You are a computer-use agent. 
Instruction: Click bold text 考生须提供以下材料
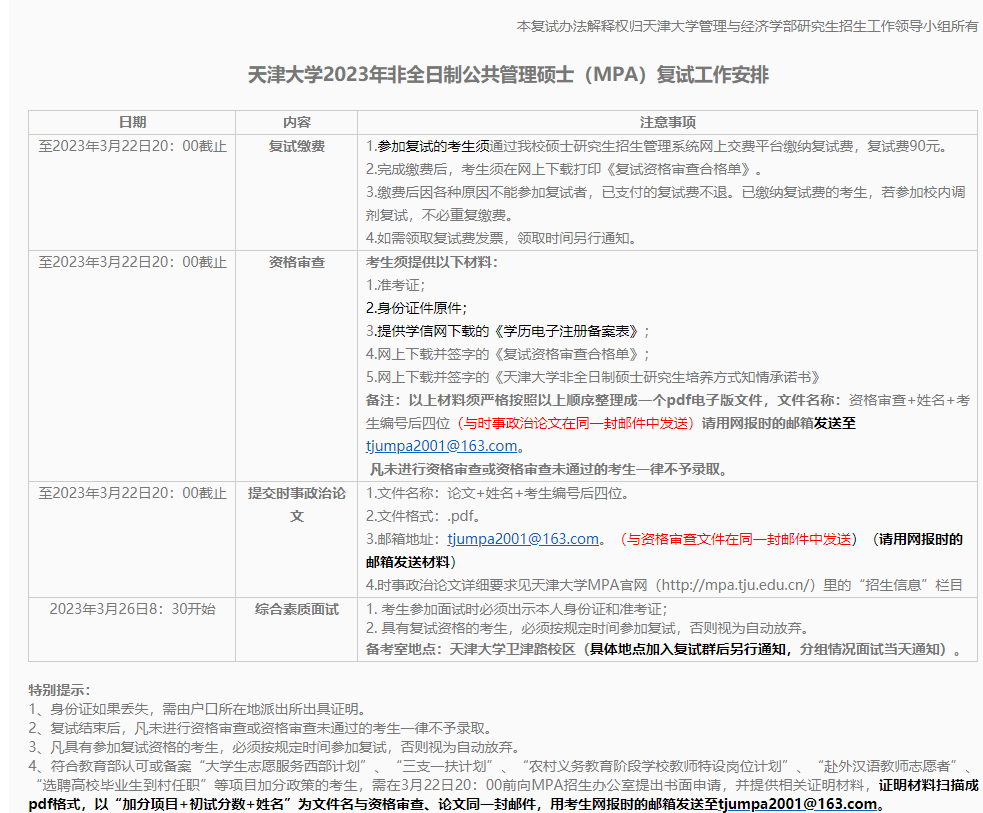click(432, 262)
